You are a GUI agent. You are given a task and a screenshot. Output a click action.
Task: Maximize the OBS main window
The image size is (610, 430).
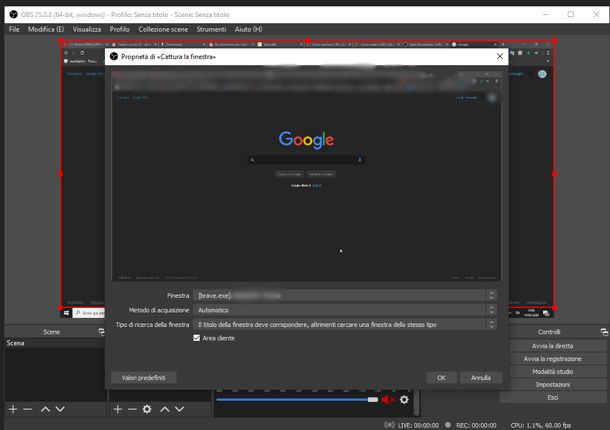[x=571, y=14]
